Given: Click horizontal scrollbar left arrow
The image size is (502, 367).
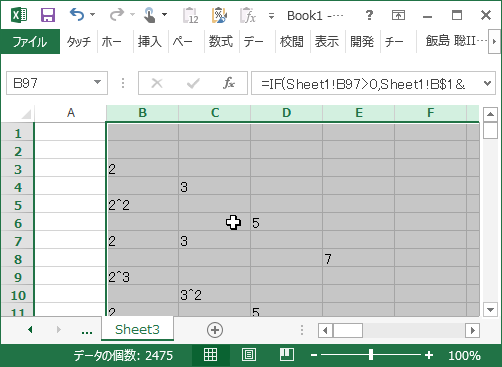Looking at the screenshot, I should 325,331.
